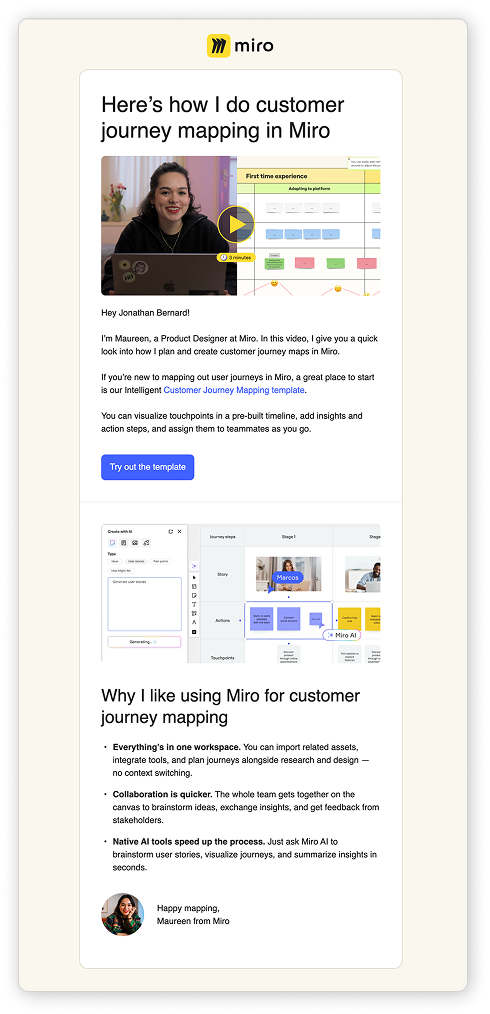Select the image icon in Create with AI
Viewport: 490px width, 1014px height.
pyautogui.click(x=134, y=543)
